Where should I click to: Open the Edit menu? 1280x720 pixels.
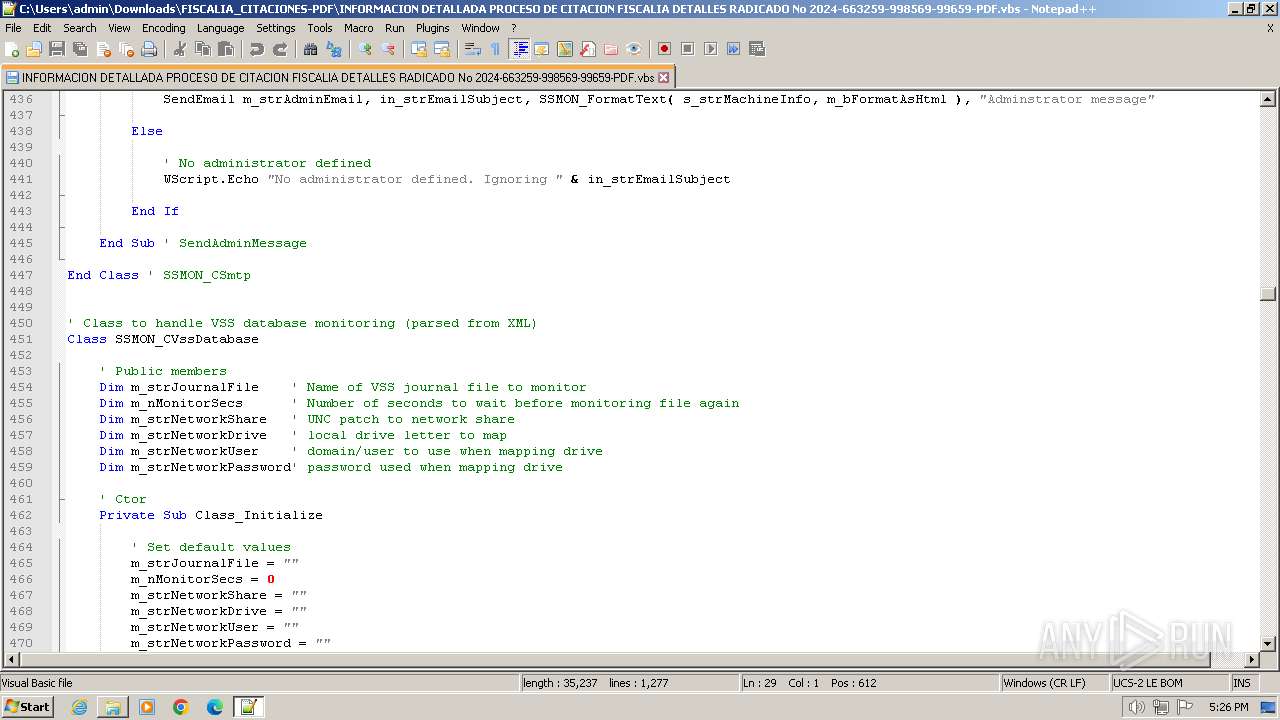click(42, 28)
